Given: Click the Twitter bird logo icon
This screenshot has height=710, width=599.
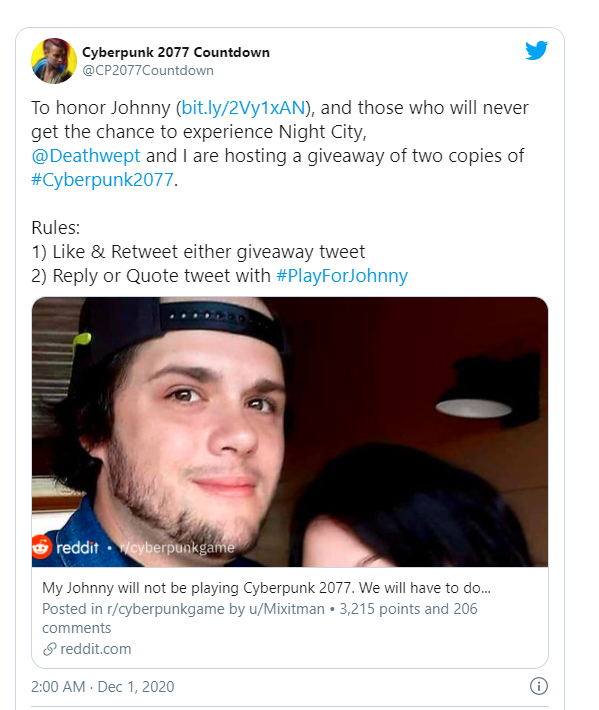Looking at the screenshot, I should [x=537, y=50].
